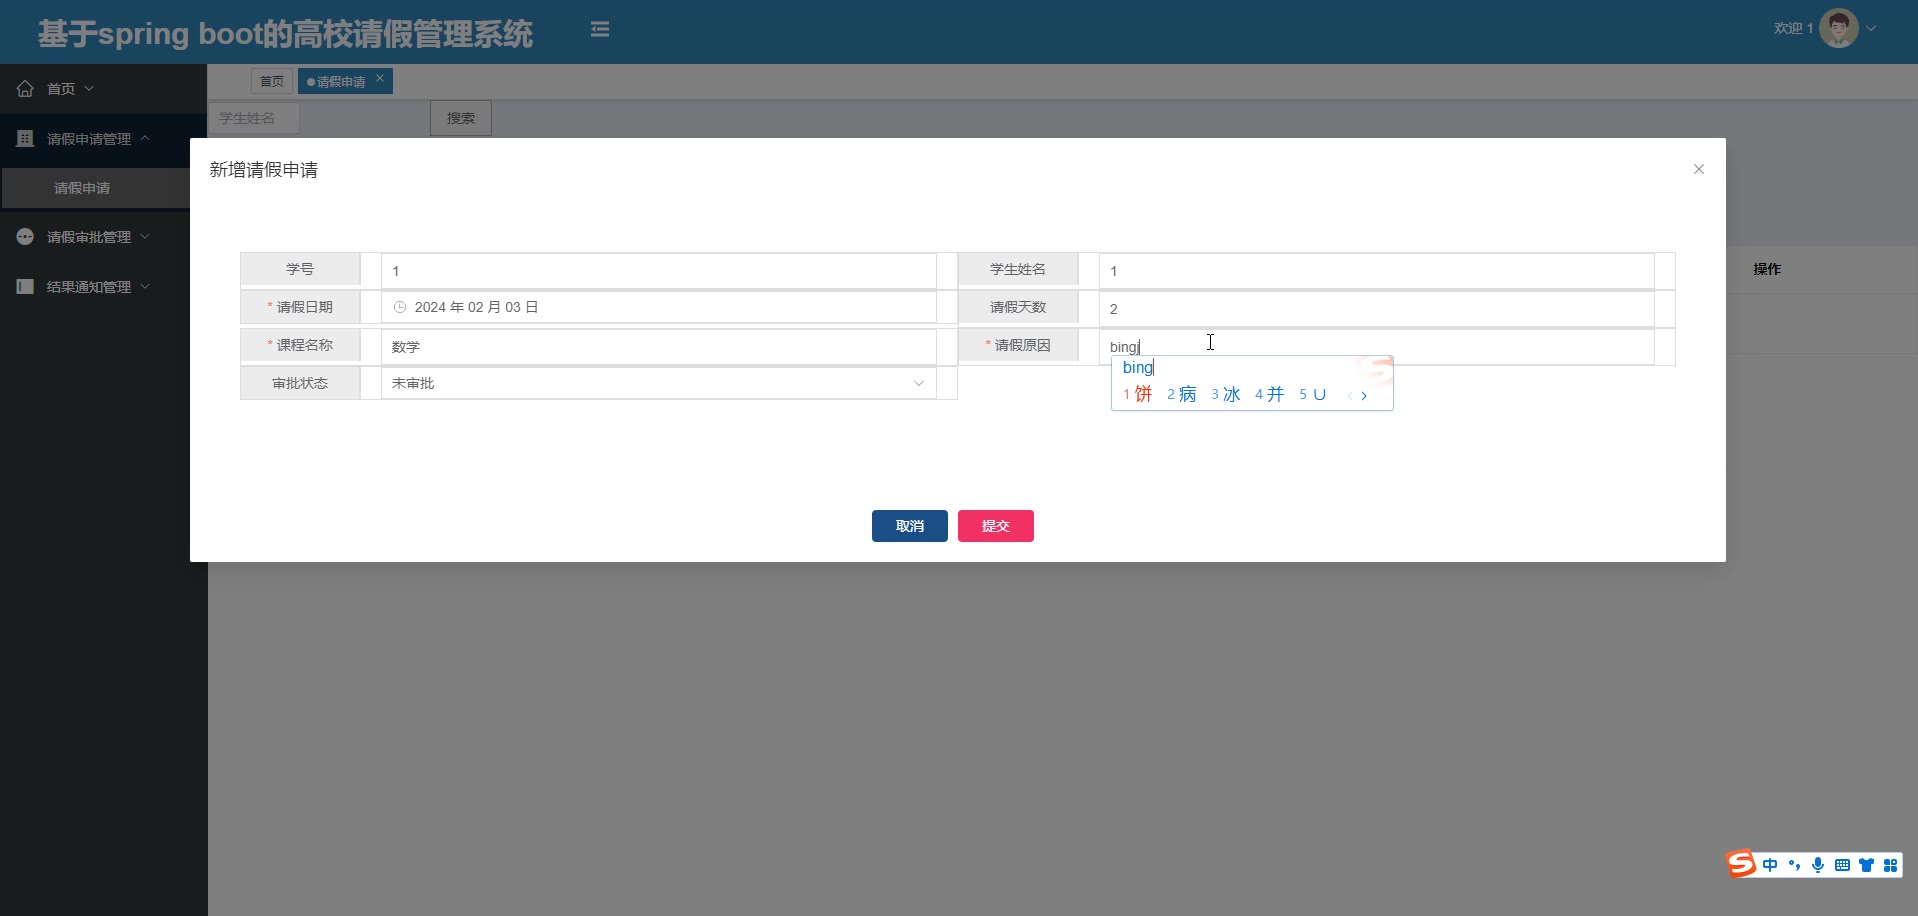Image resolution: width=1918 pixels, height=916 pixels.
Task: Click the 操作 column header
Action: click(x=1767, y=269)
